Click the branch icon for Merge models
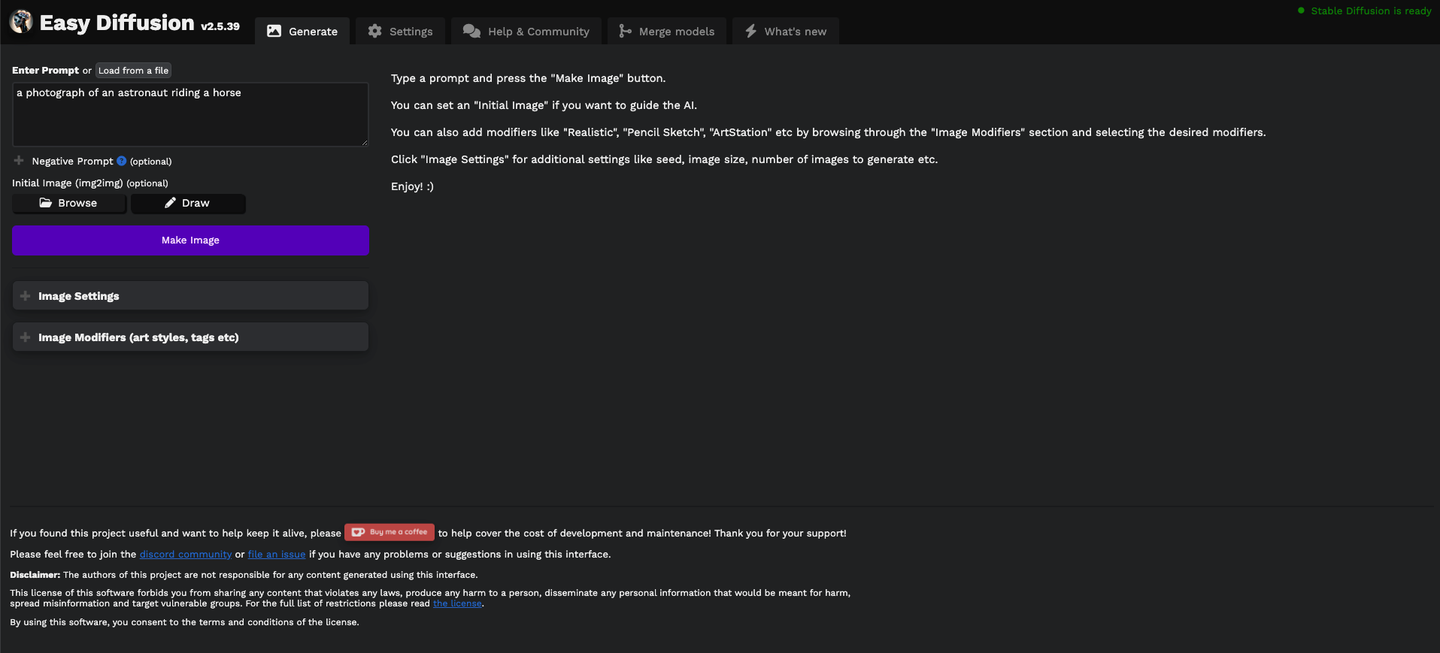 click(x=625, y=31)
